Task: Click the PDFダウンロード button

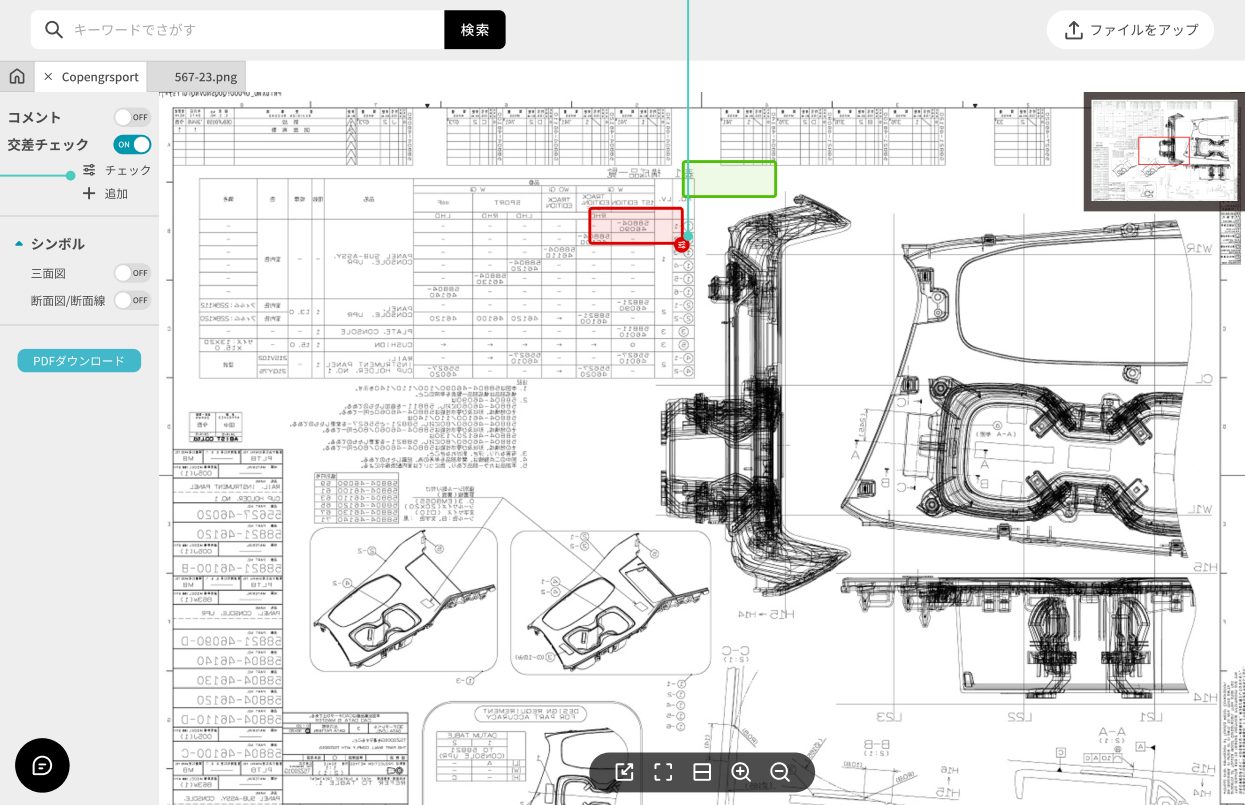Action: 79,360
